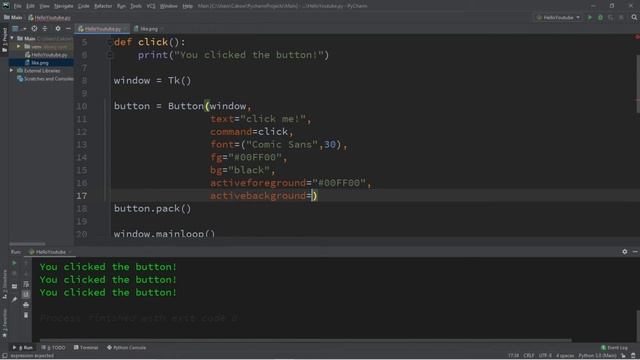This screenshot has height=360, width=640.
Task: Click CRLF line separator in status bar
Action: [529, 356]
